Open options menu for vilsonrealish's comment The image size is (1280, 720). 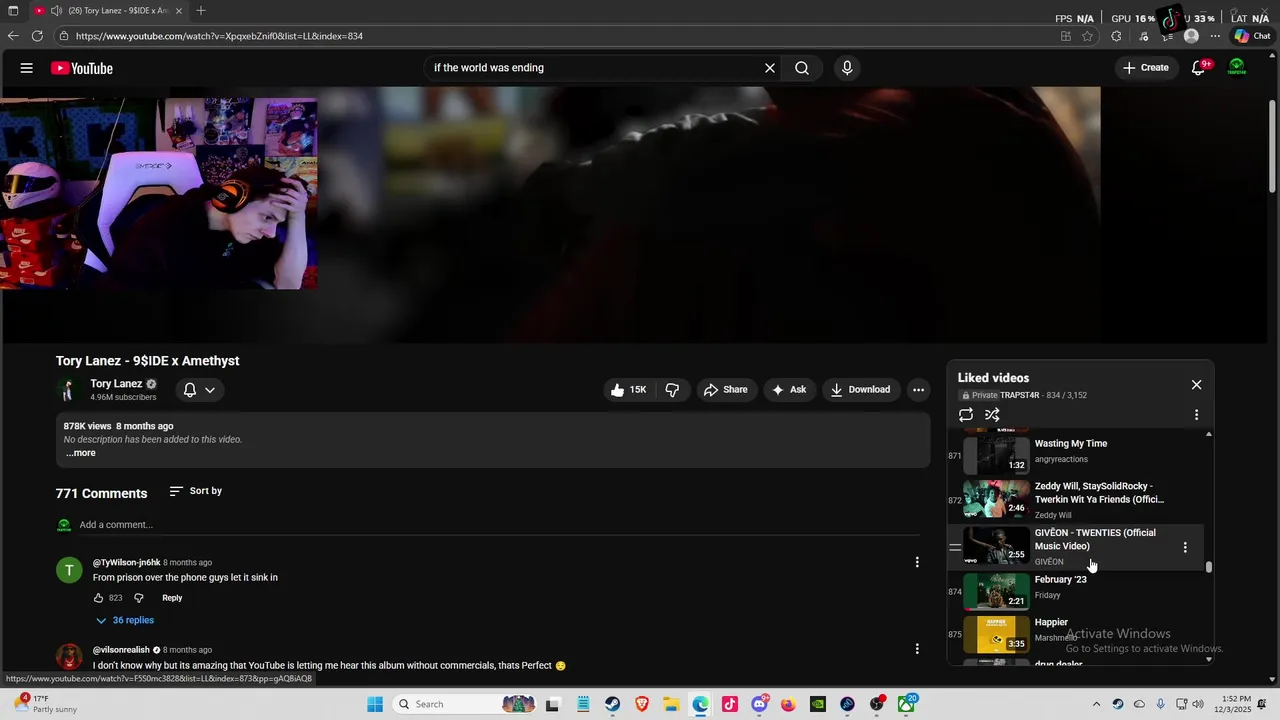917,649
